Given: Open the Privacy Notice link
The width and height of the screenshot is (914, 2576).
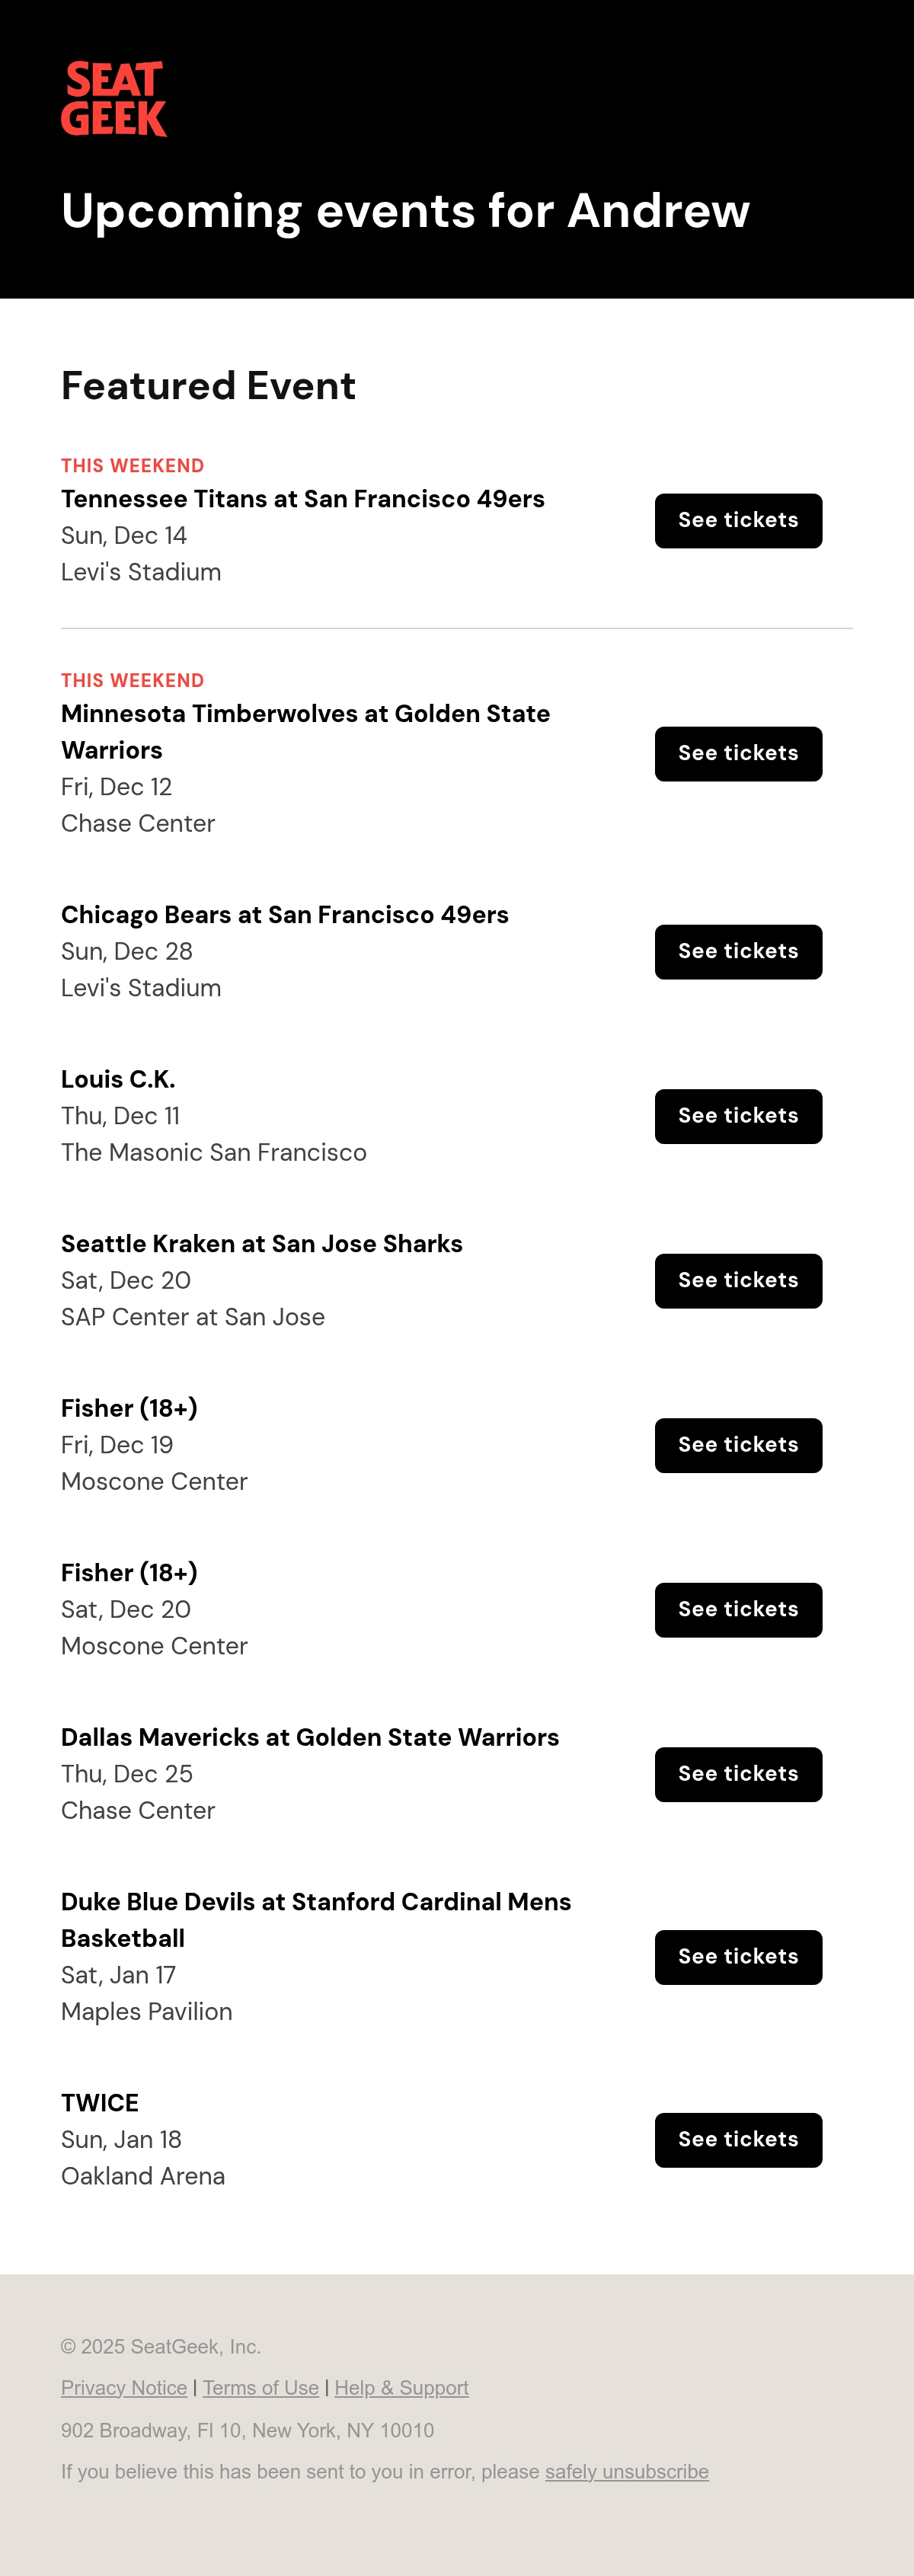Looking at the screenshot, I should pyautogui.click(x=124, y=2388).
